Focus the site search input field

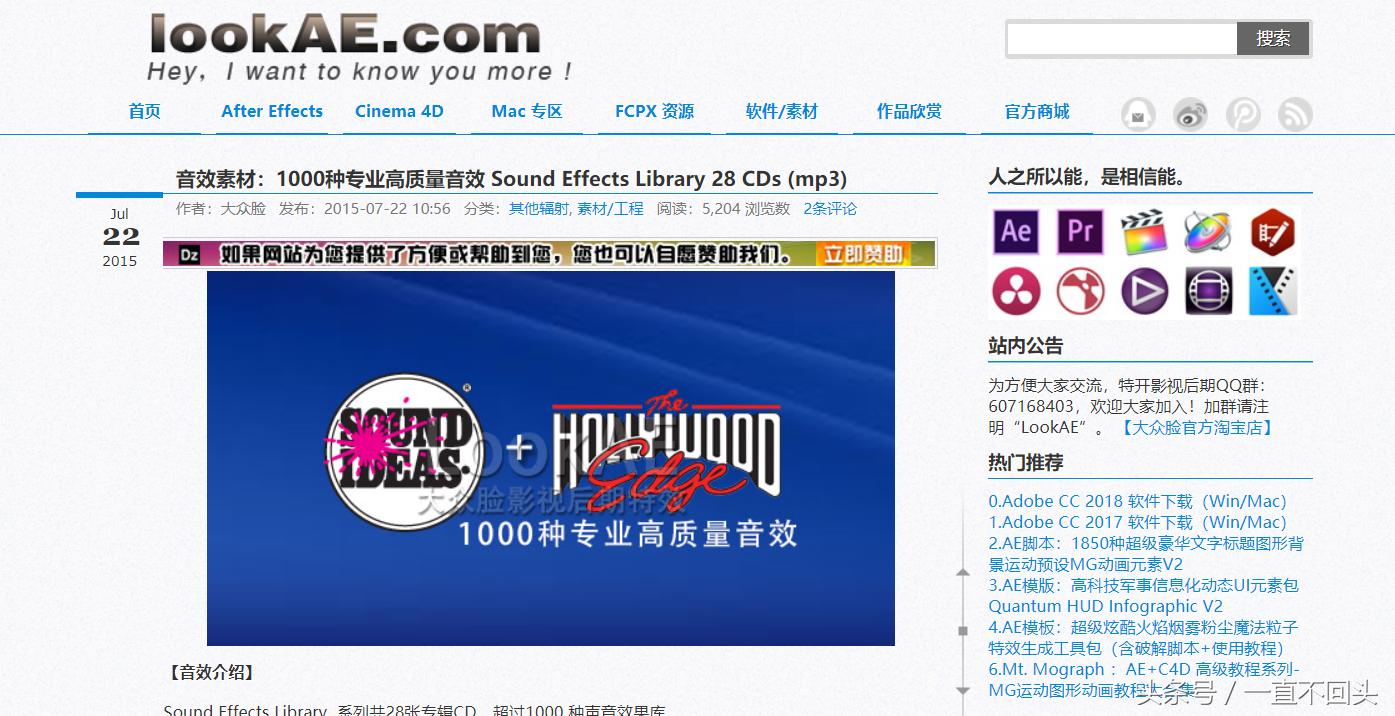1122,39
